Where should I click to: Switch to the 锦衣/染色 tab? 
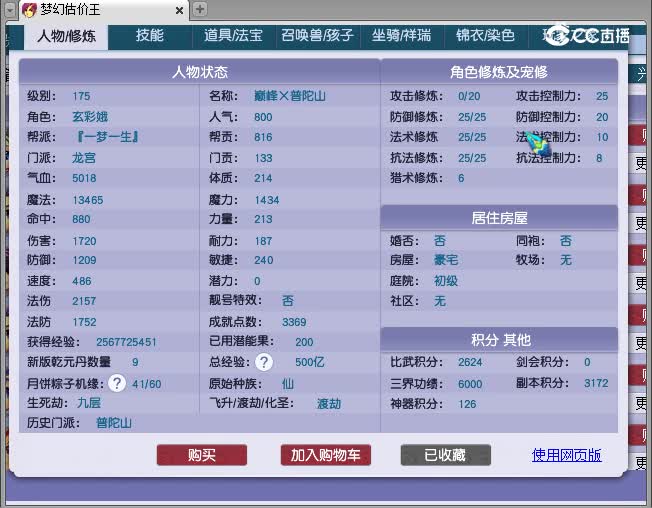point(486,36)
